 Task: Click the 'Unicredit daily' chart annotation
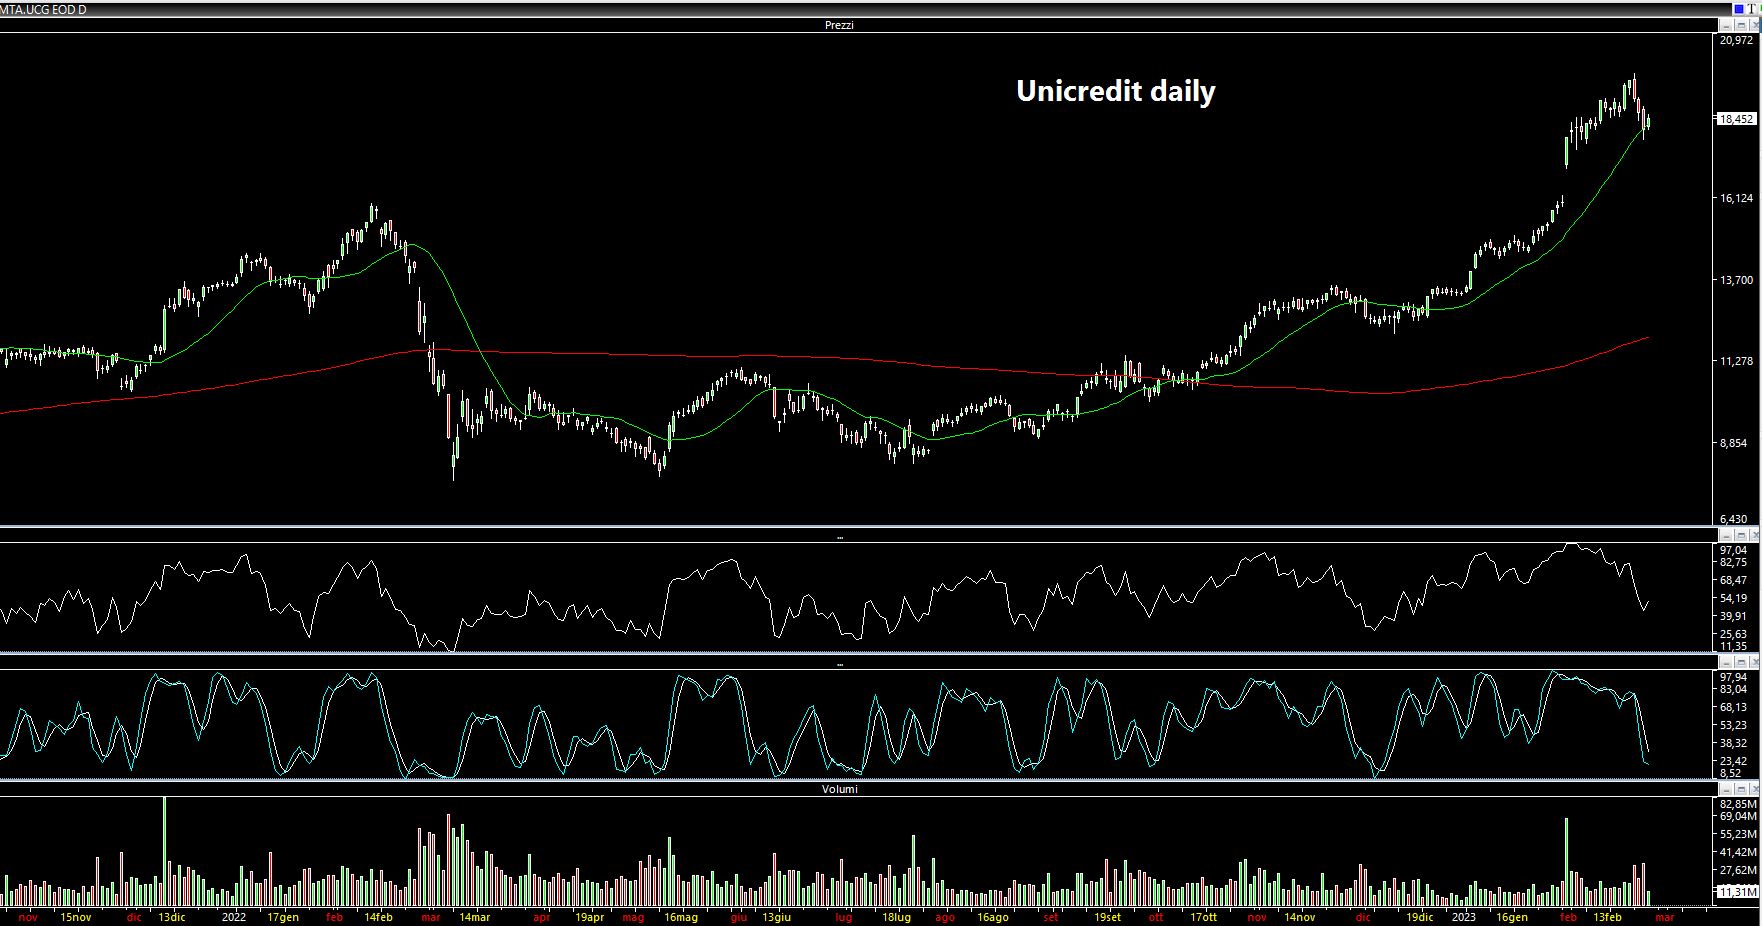pos(1116,91)
